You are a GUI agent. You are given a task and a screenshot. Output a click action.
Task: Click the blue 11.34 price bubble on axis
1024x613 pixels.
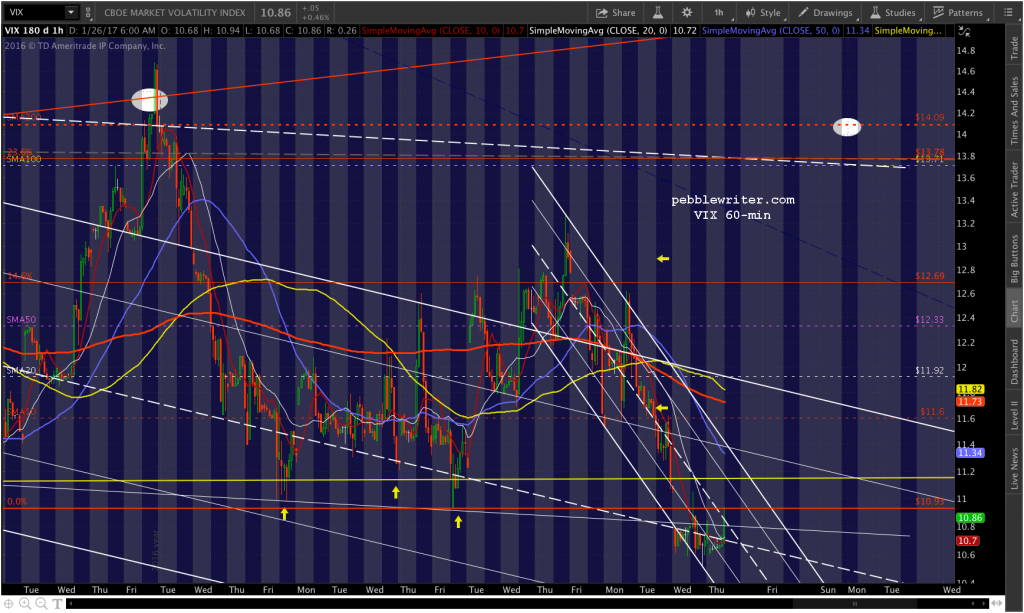point(970,452)
